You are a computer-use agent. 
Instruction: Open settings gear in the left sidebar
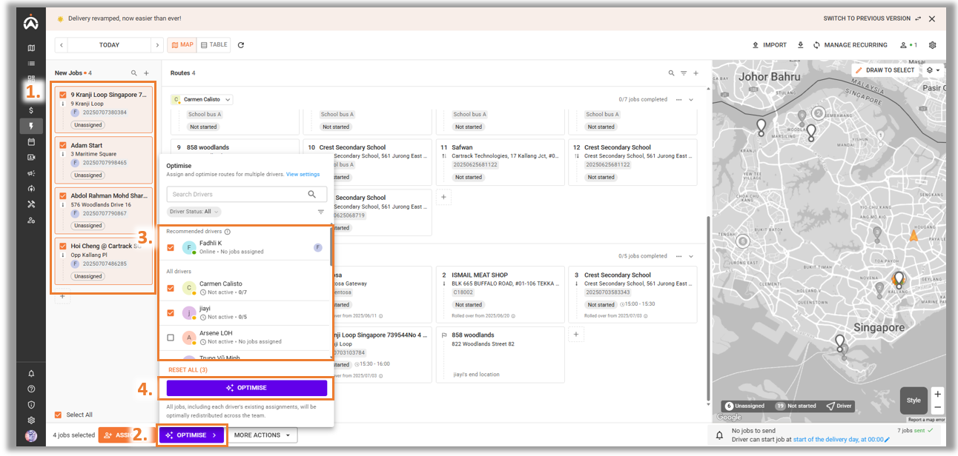point(31,421)
